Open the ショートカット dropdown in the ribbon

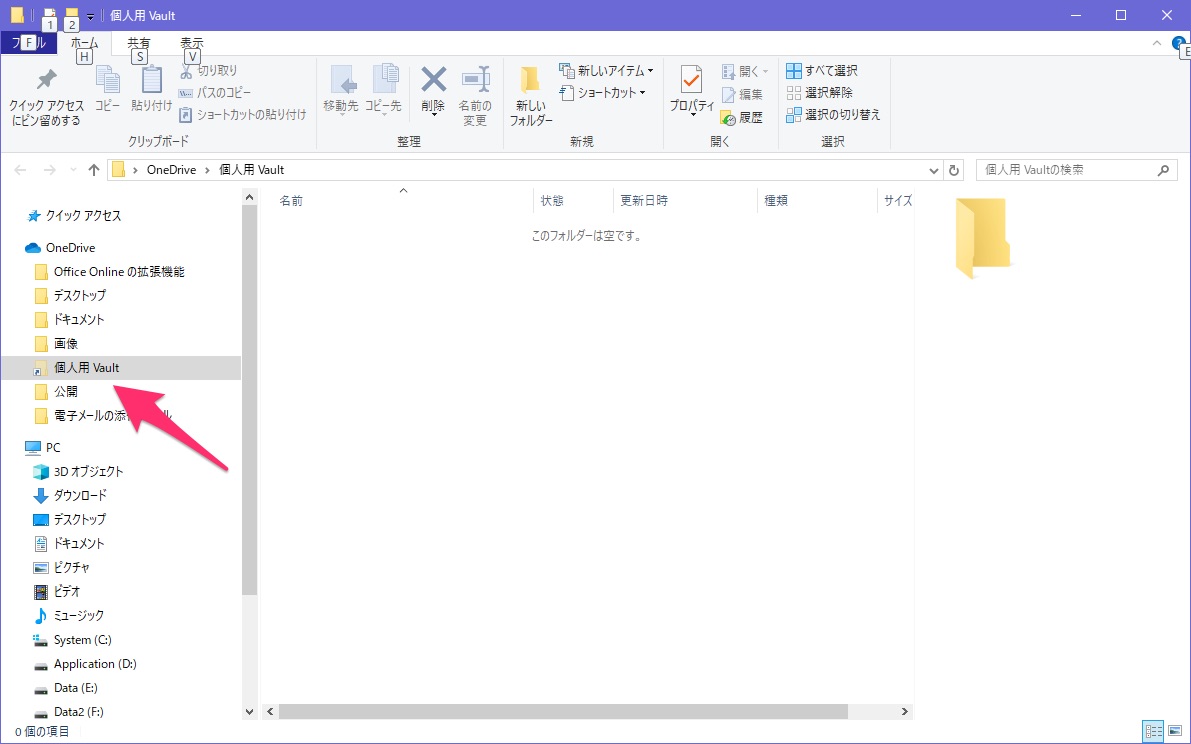tap(602, 93)
